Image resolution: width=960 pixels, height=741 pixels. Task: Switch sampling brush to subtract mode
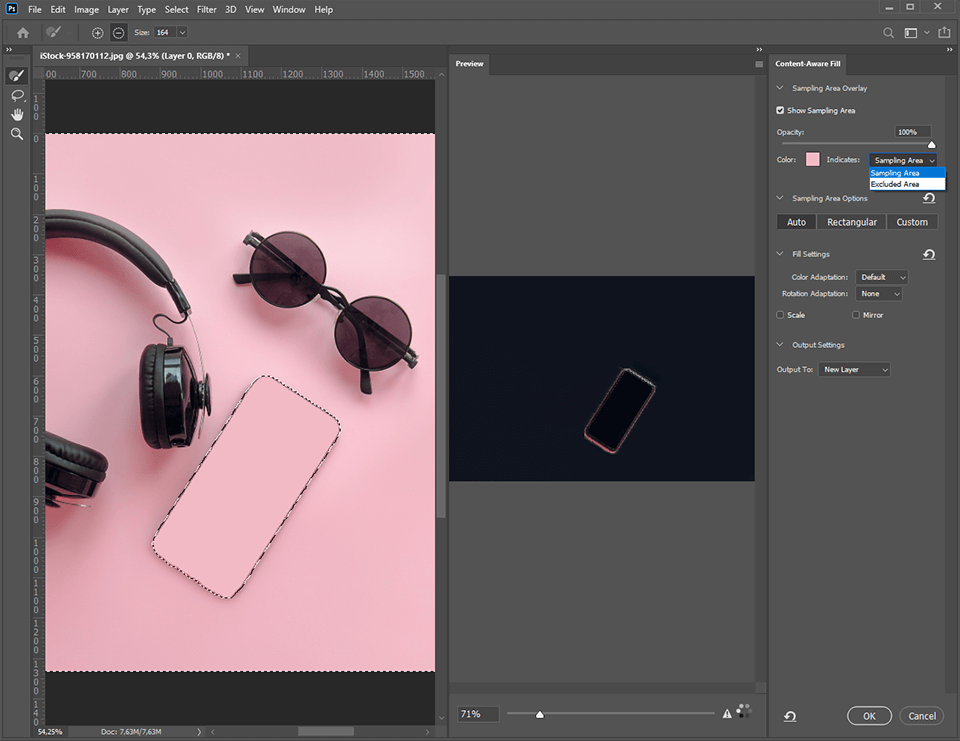pyautogui.click(x=118, y=32)
